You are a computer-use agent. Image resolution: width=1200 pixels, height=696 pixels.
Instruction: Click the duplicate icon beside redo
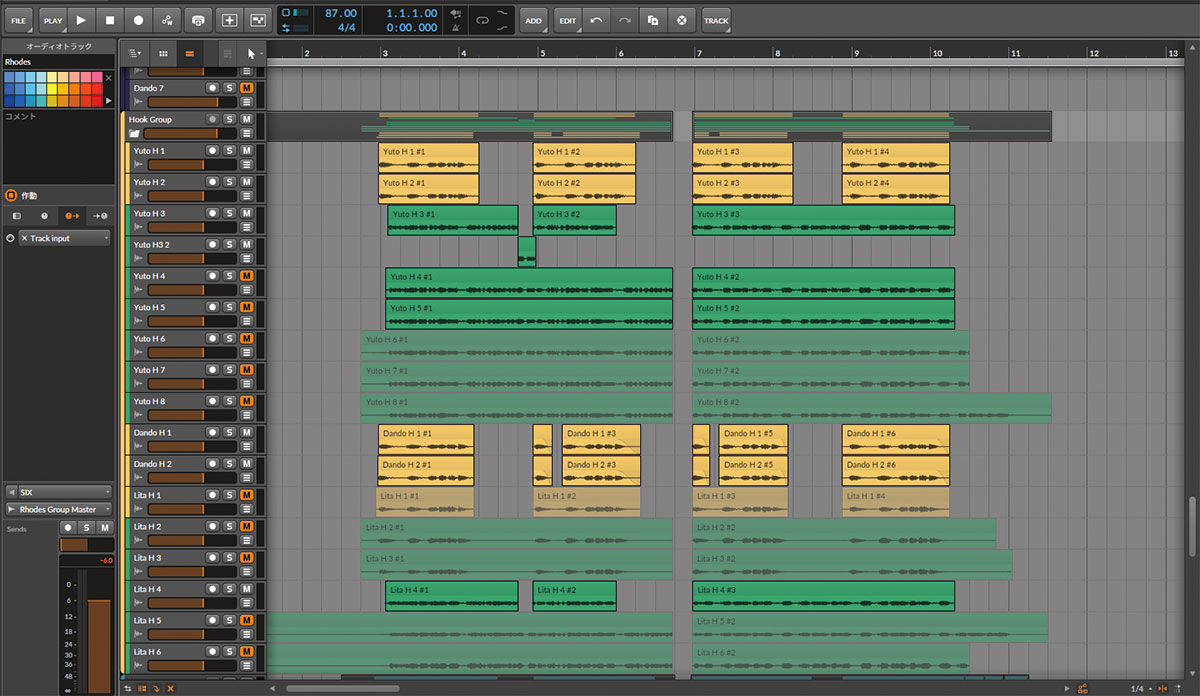point(653,19)
